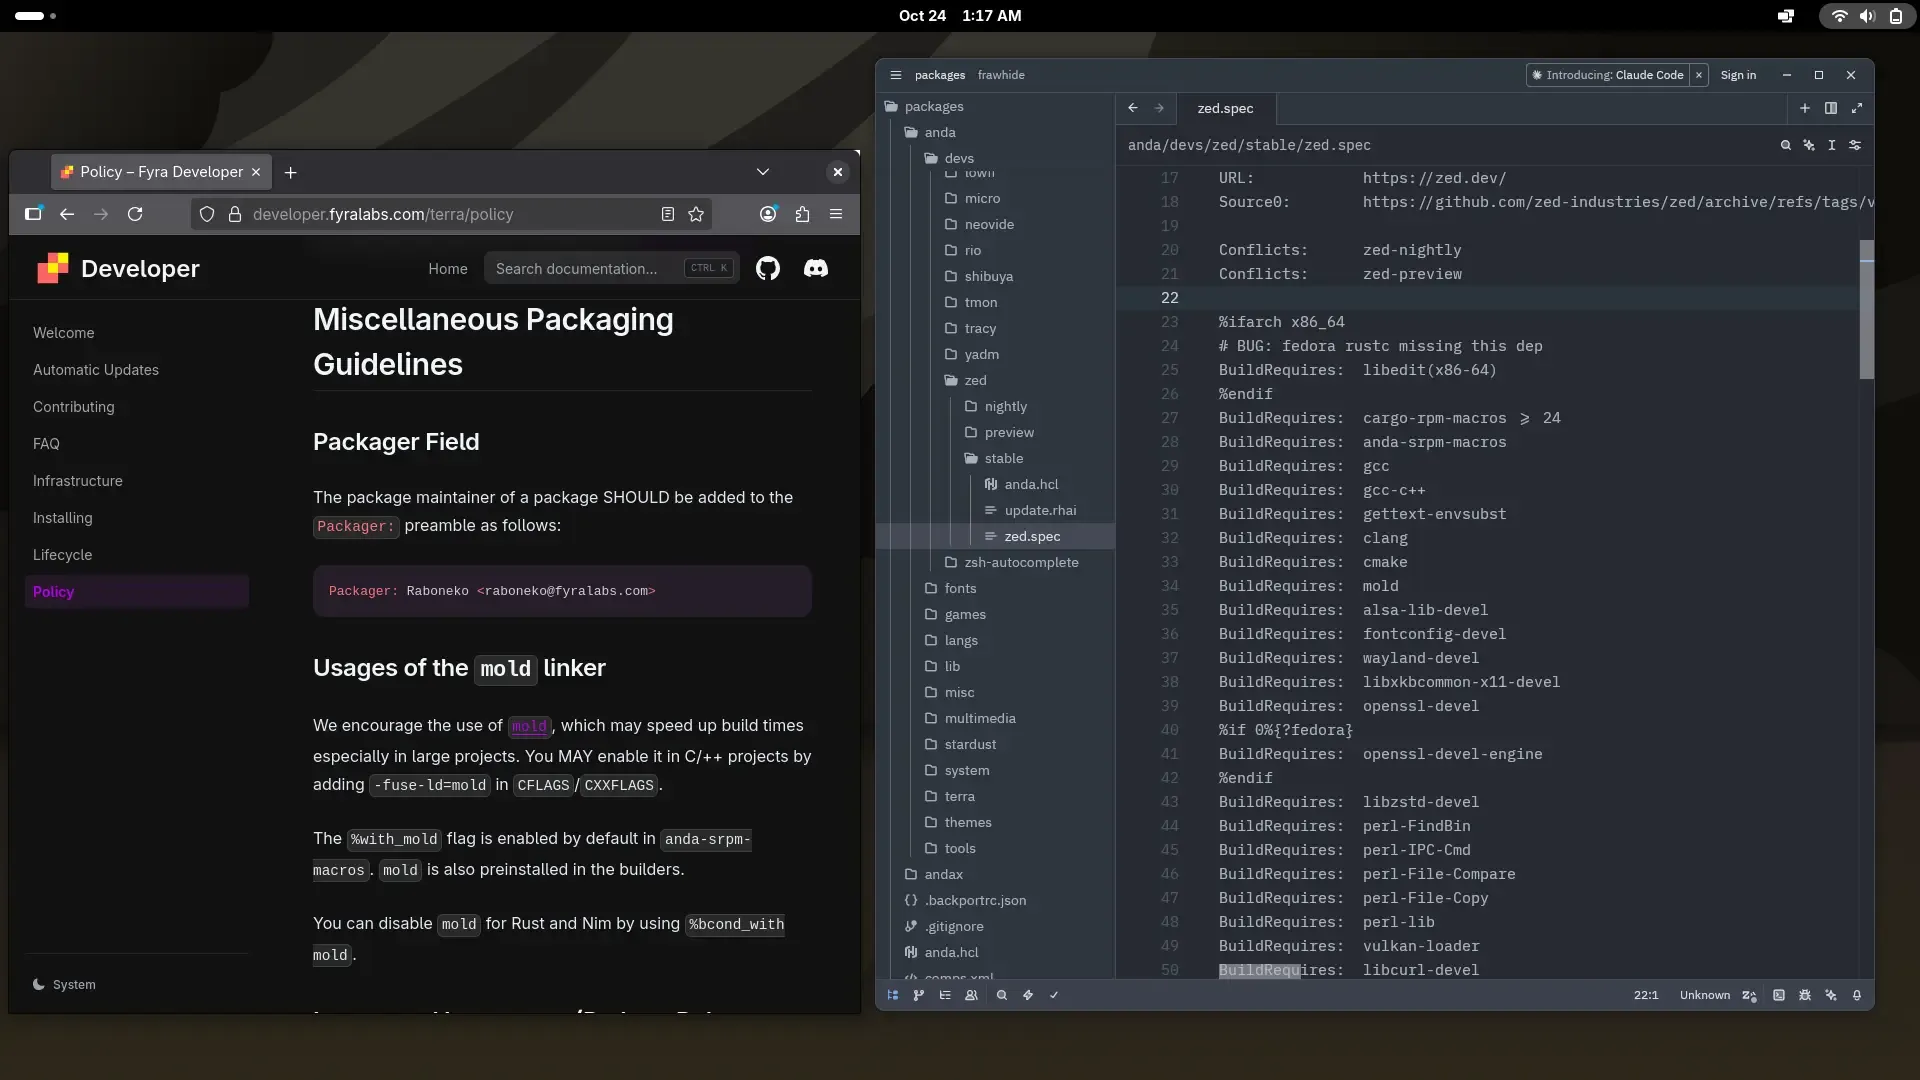Select the zed.spec editor tab
1920x1080 pixels.
(x=1225, y=108)
